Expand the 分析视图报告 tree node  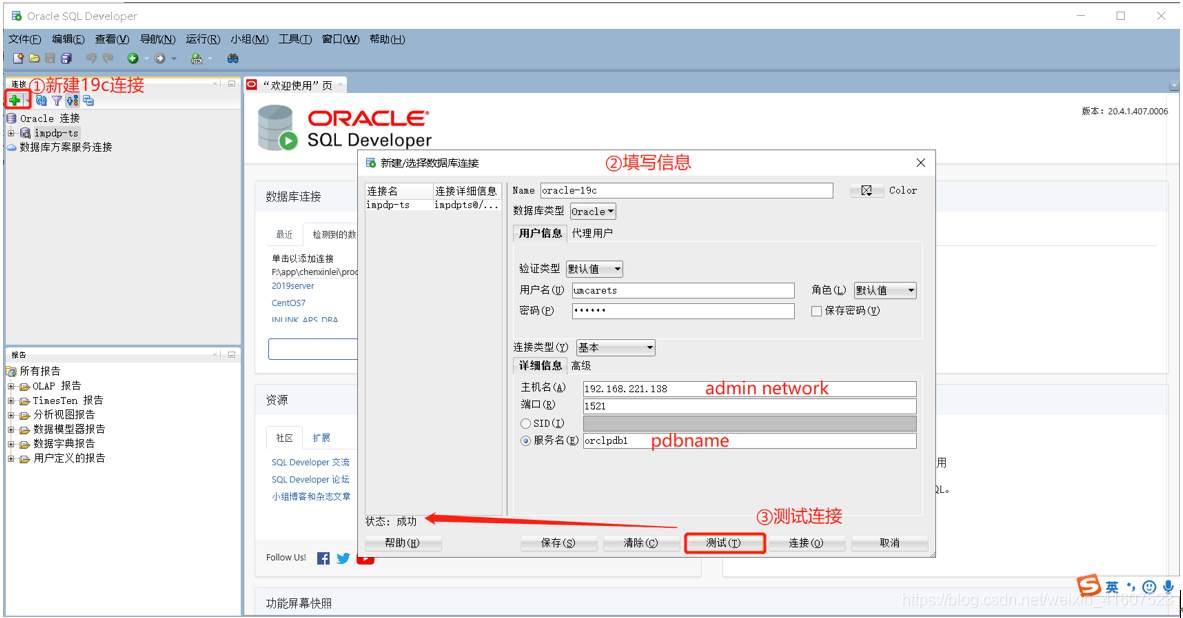coord(11,415)
